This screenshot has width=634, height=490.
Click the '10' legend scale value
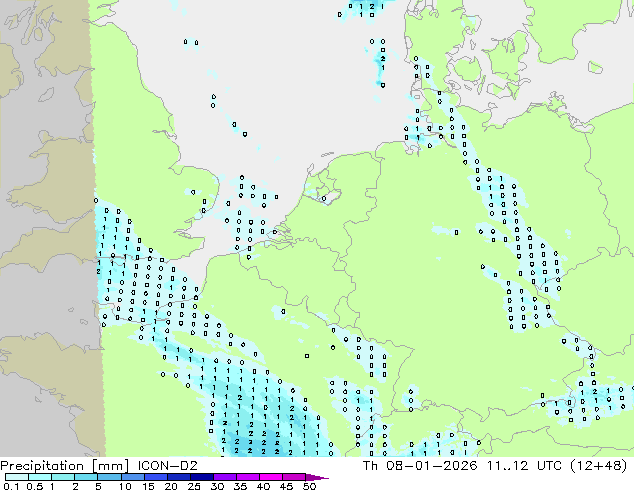tap(125, 486)
